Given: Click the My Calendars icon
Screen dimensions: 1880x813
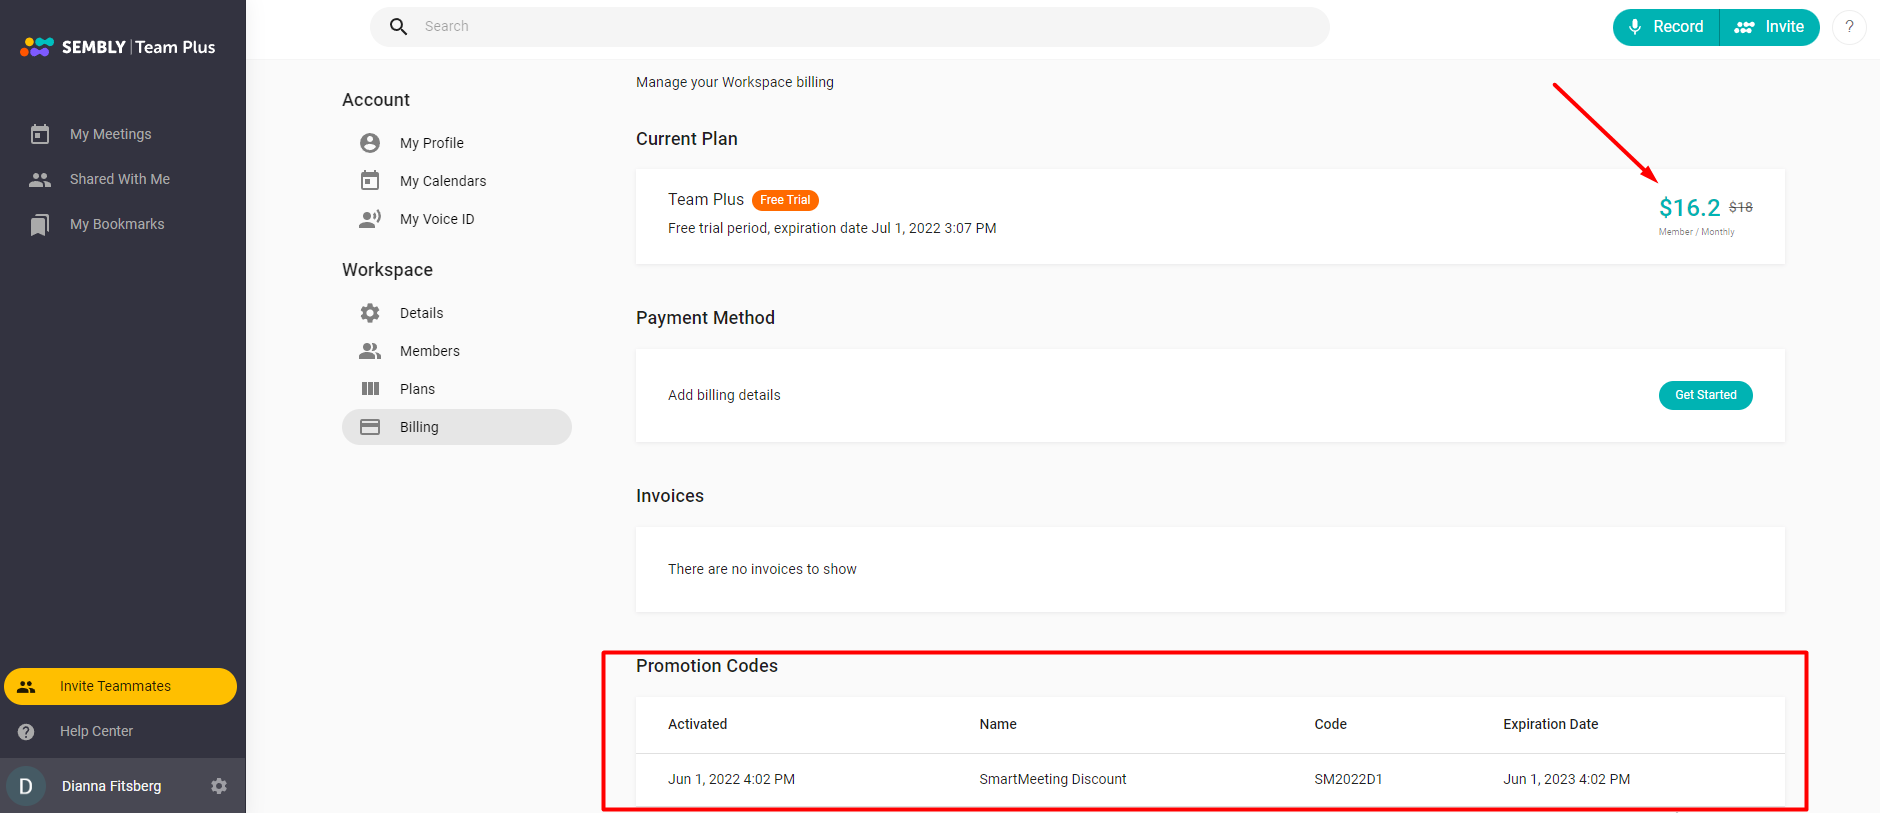Looking at the screenshot, I should (370, 181).
